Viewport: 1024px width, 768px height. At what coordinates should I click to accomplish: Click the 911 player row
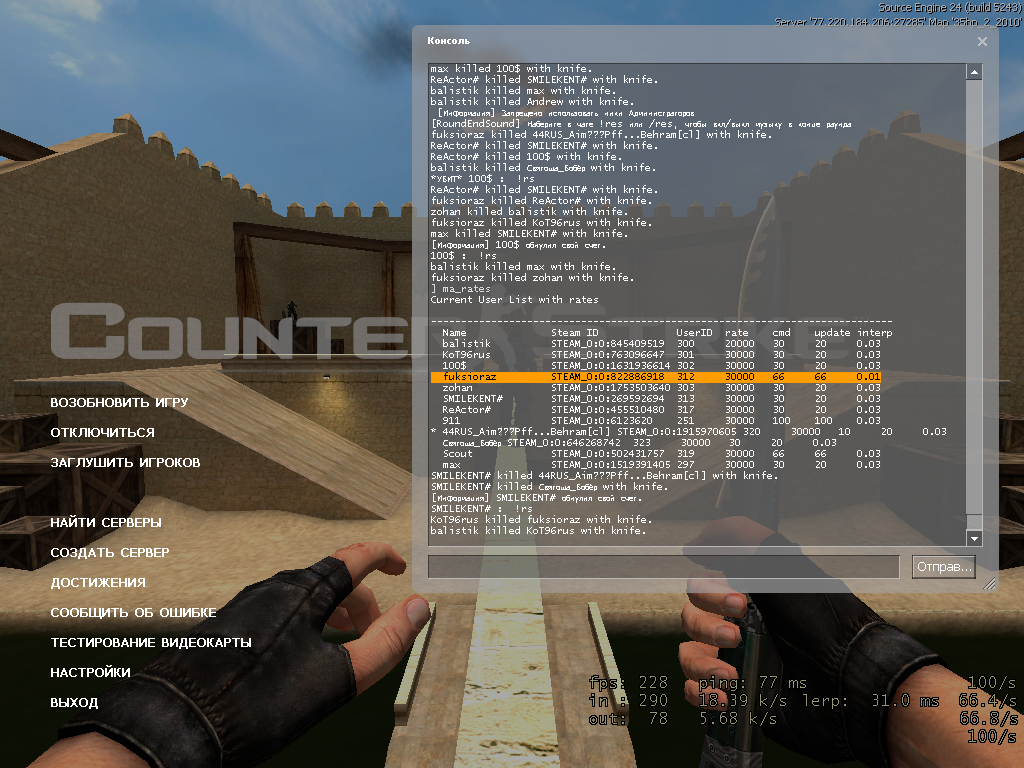click(661, 421)
